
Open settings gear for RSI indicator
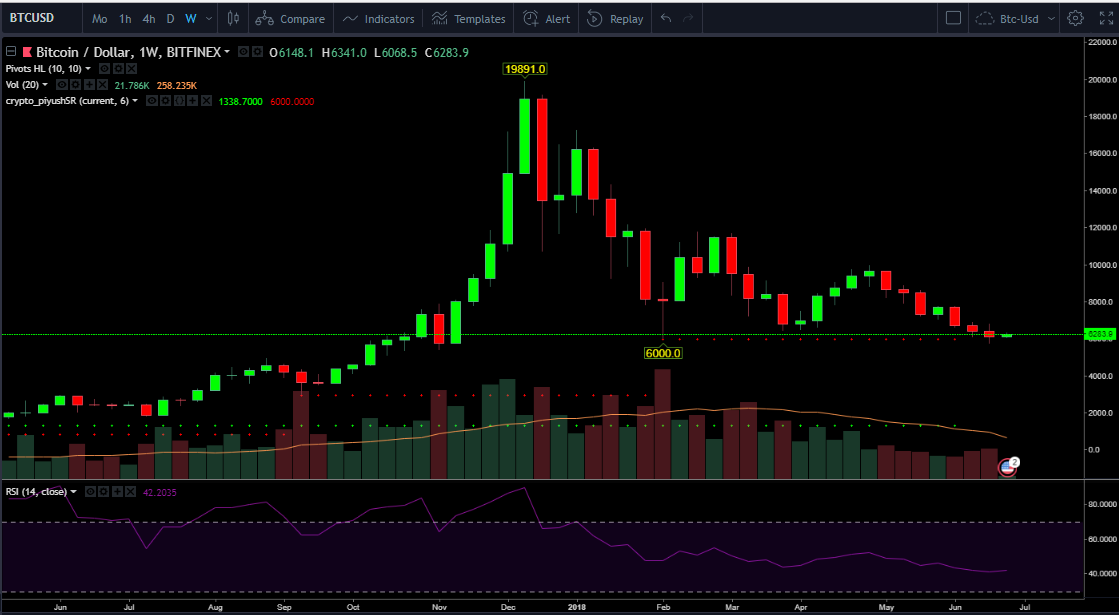pyautogui.click(x=104, y=492)
